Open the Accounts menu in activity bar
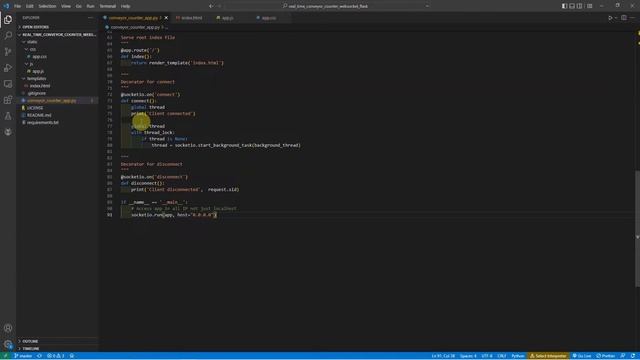Screen dimensions: 640x360 [8, 328]
